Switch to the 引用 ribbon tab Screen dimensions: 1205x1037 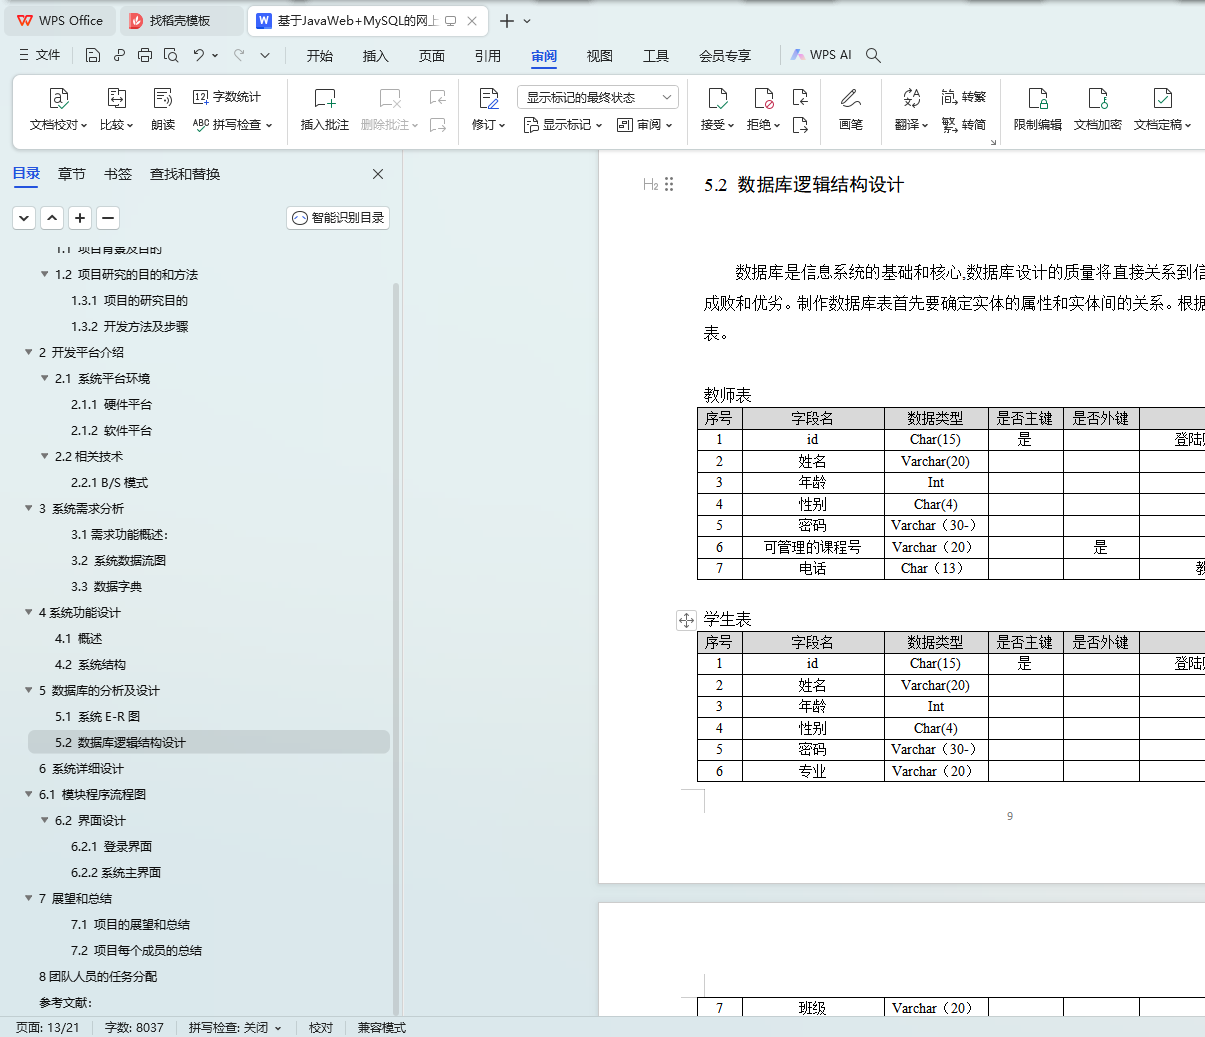point(488,56)
